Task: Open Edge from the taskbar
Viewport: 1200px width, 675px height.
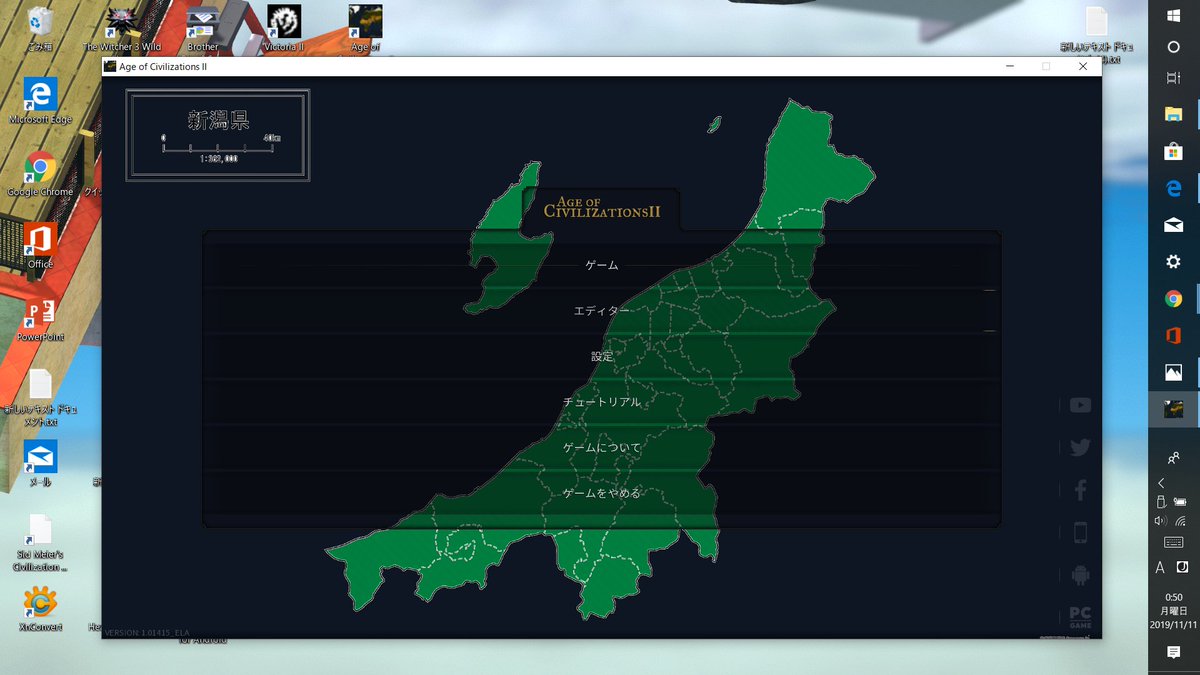Action: (1174, 188)
